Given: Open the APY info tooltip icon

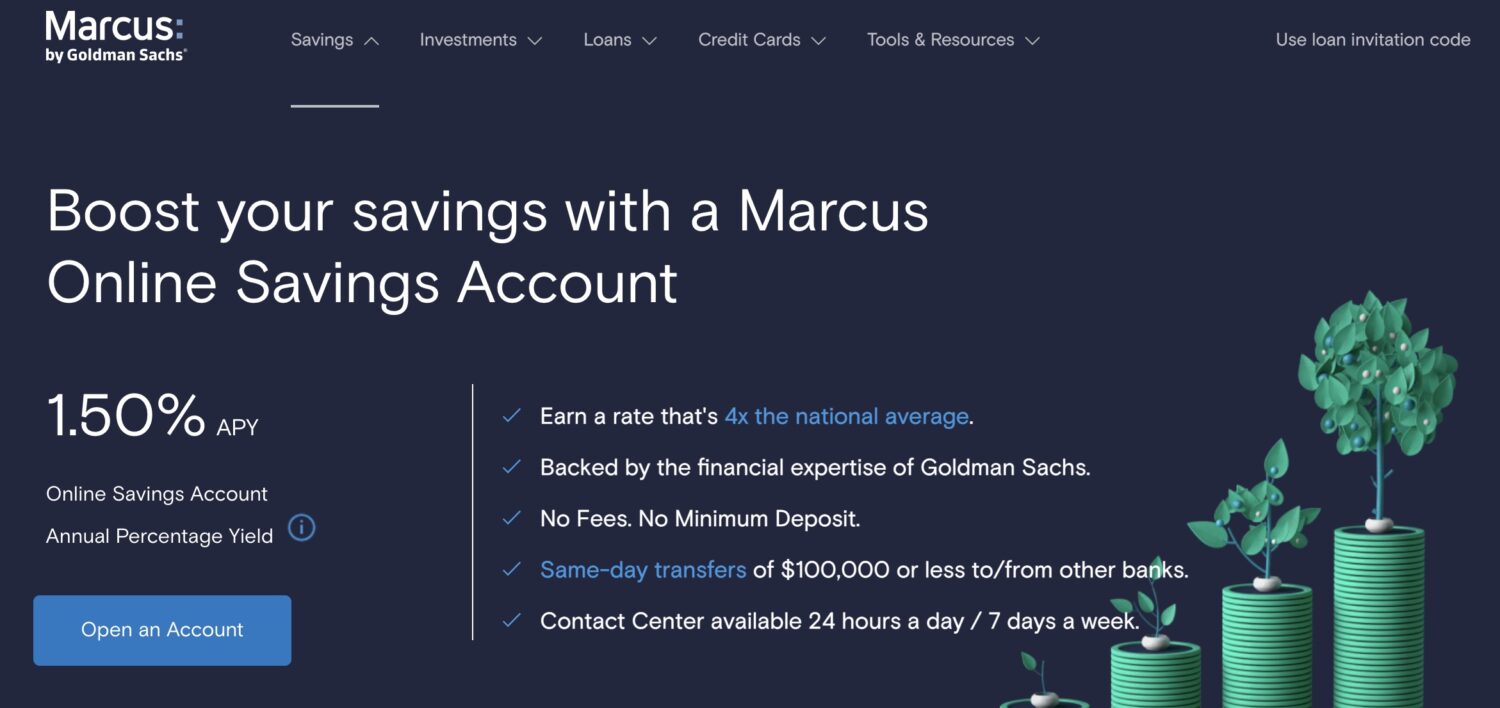Looking at the screenshot, I should [x=301, y=528].
